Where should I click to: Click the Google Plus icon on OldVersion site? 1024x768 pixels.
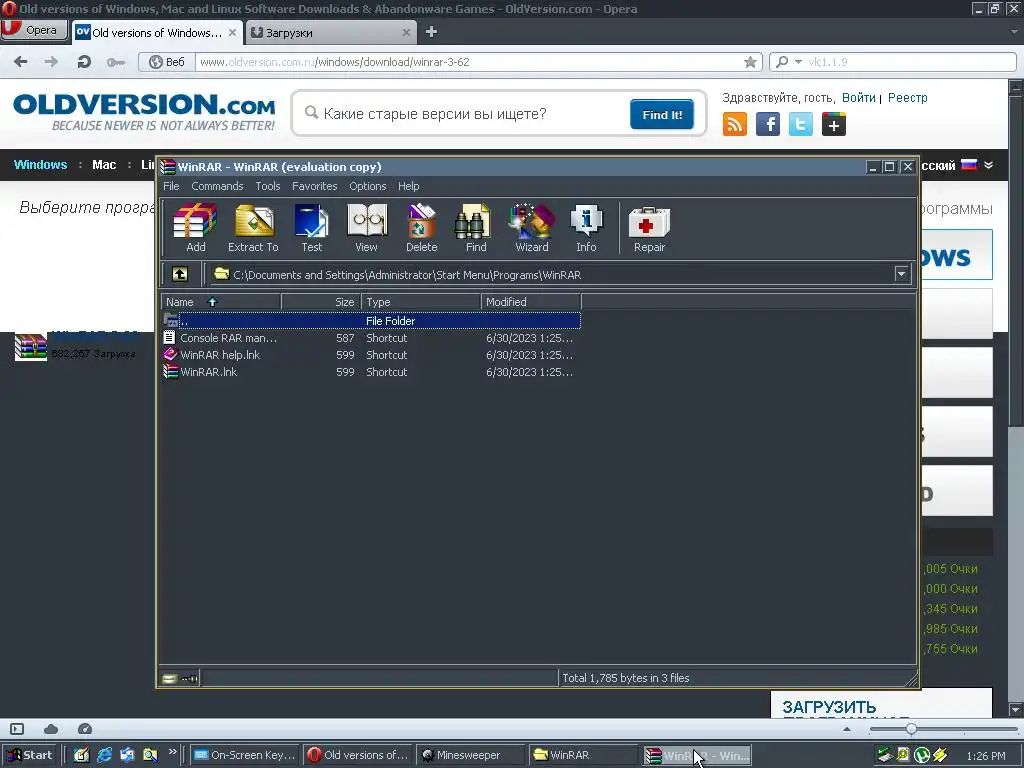point(834,124)
